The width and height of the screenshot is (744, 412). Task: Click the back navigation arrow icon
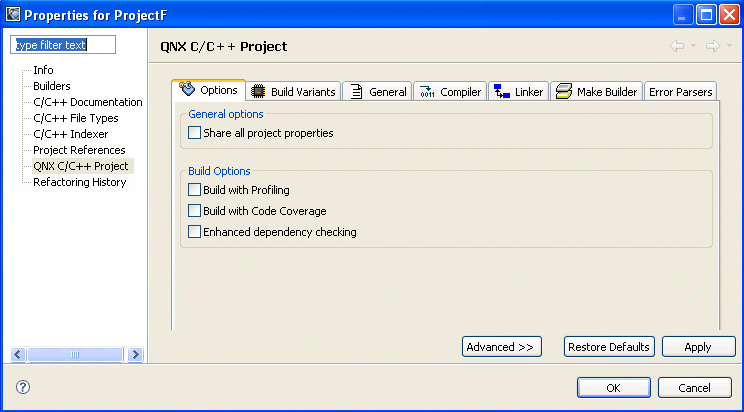677,46
